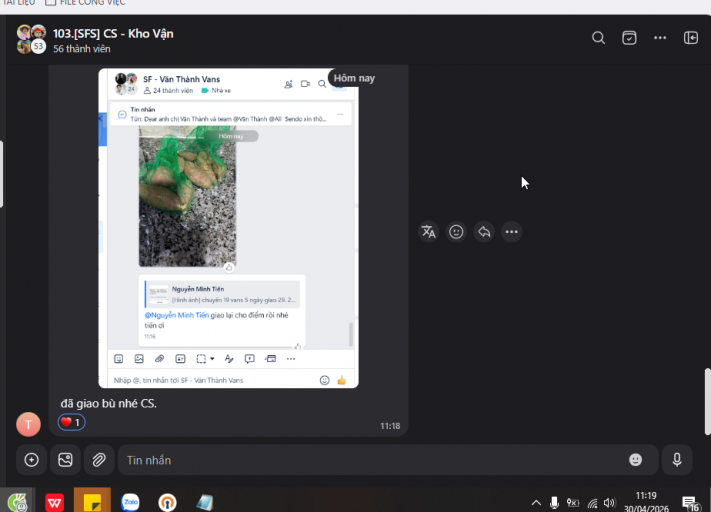The image size is (711, 512).
Task: Open more options ellipsis in chat header
Action: 660,38
